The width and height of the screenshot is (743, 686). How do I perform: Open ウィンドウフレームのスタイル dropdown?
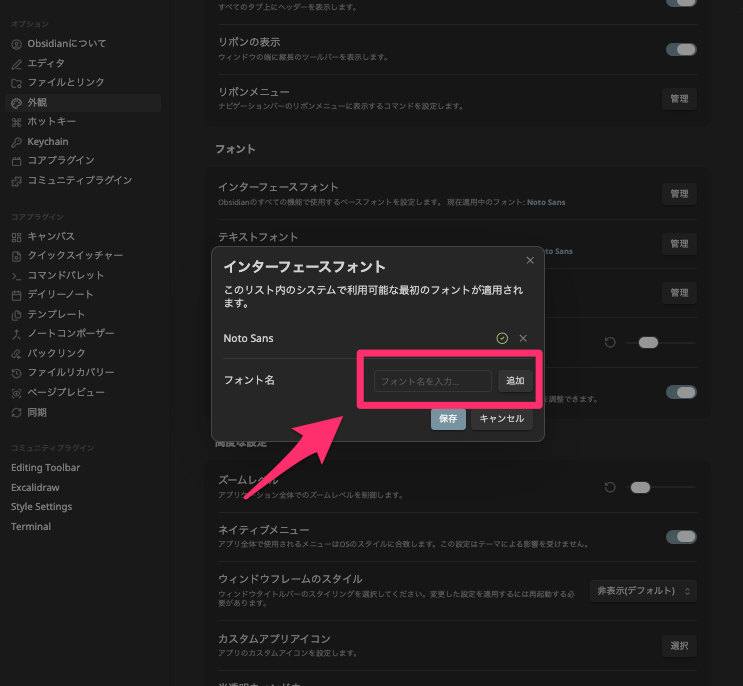click(643, 591)
